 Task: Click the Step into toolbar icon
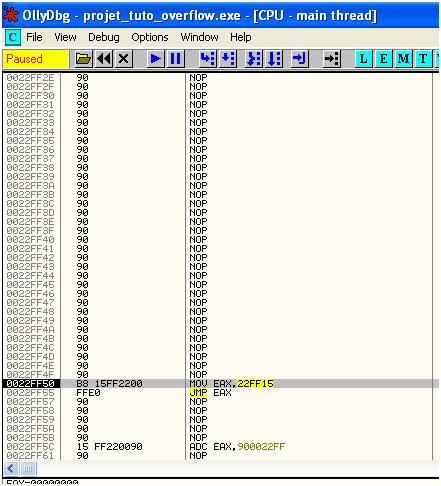(x=208, y=59)
